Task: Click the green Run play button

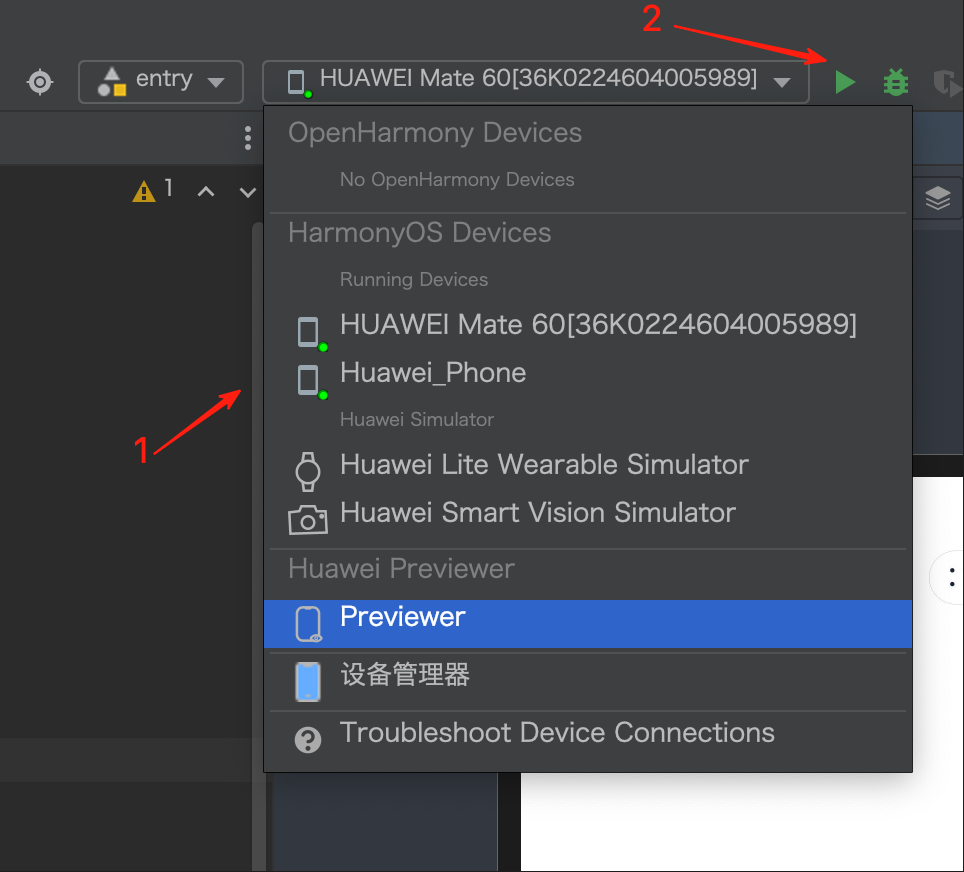Action: (x=845, y=82)
